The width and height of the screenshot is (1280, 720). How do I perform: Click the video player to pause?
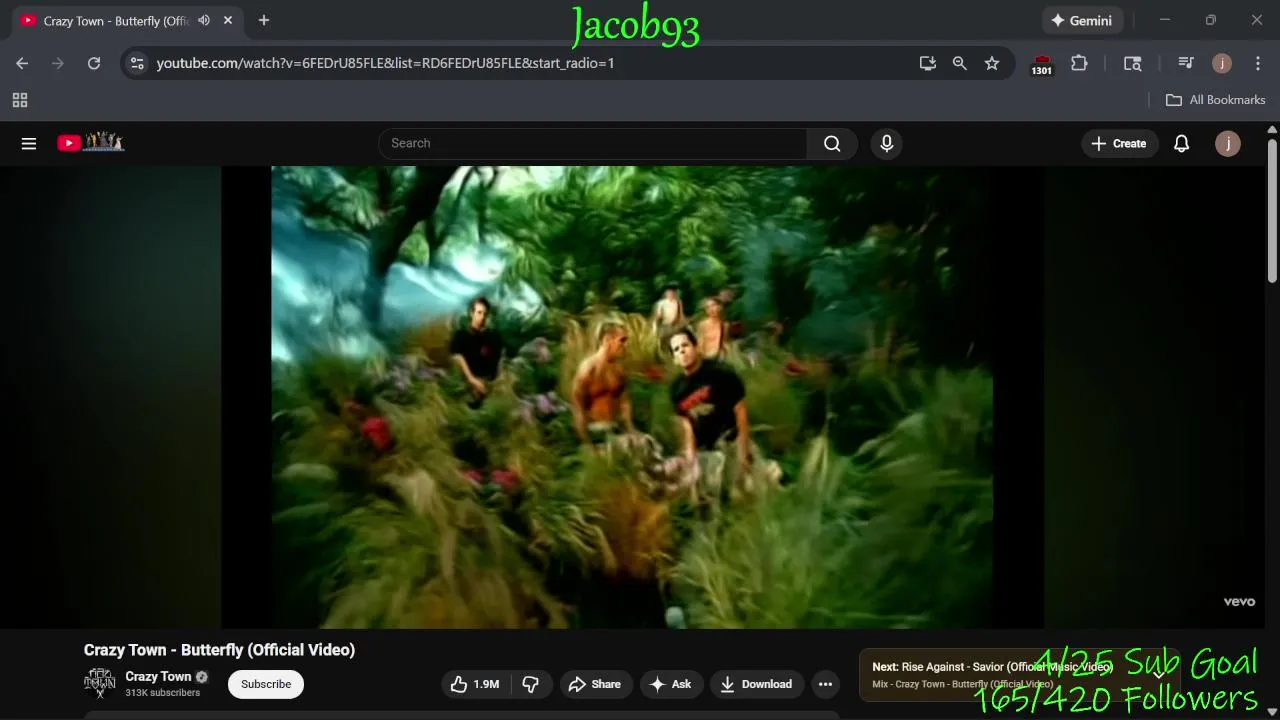(632, 397)
